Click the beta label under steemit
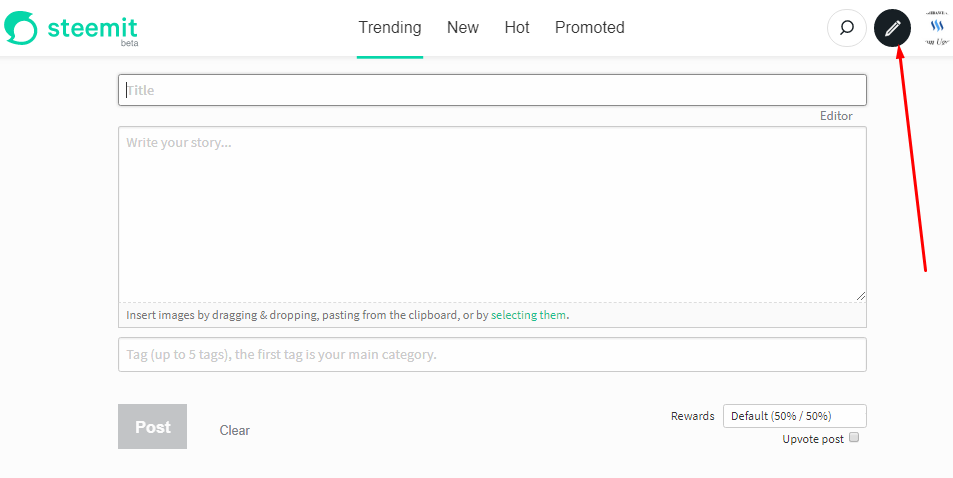 (x=128, y=44)
